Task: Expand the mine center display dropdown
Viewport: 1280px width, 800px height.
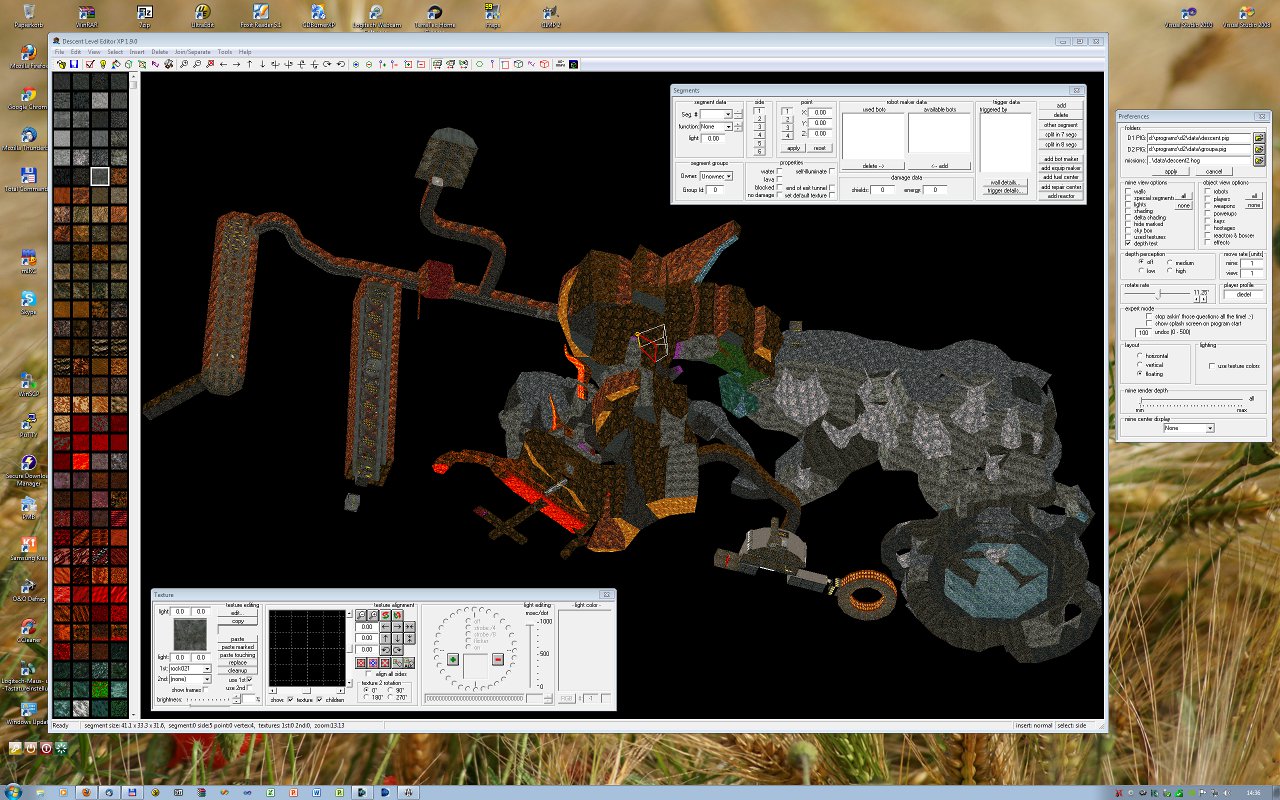Action: pyautogui.click(x=1210, y=428)
